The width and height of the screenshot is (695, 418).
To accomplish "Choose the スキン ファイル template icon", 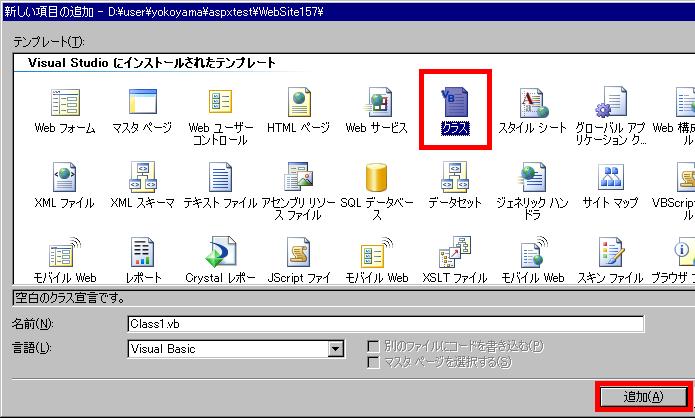I will click(x=611, y=252).
